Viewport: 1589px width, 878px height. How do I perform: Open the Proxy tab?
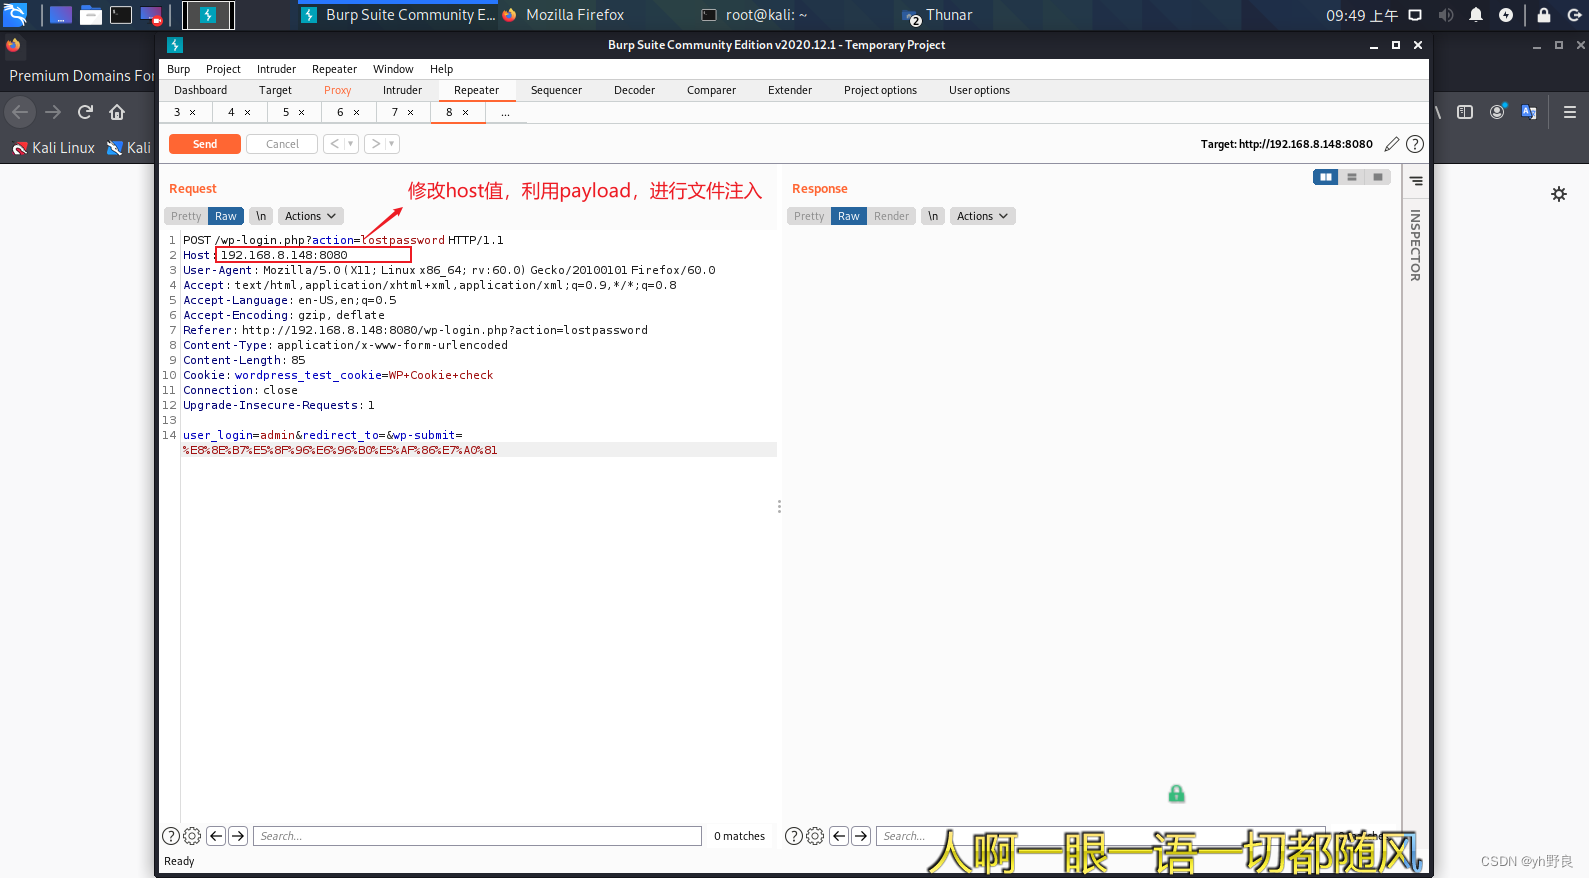click(x=337, y=90)
